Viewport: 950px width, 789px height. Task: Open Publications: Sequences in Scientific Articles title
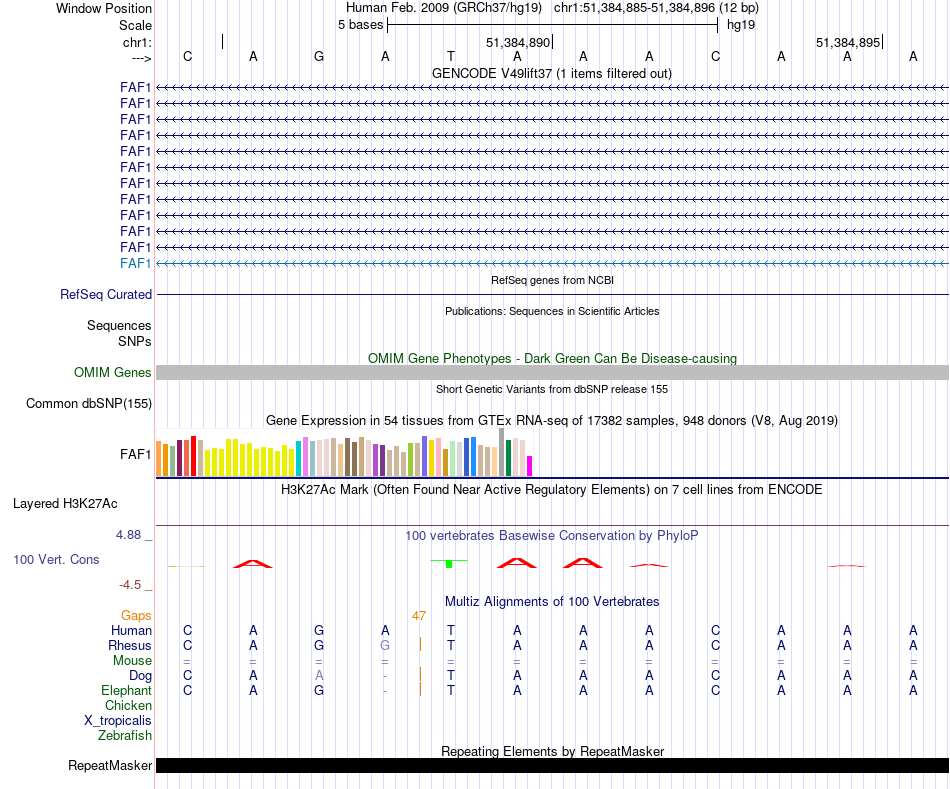(552, 311)
